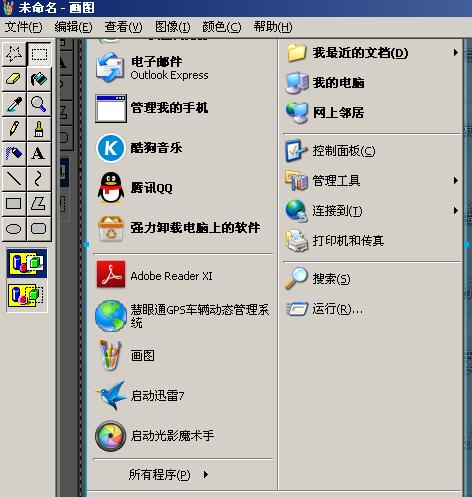Enable opaque selection mode option
Viewport: 472px width, 497px height.
(27, 263)
